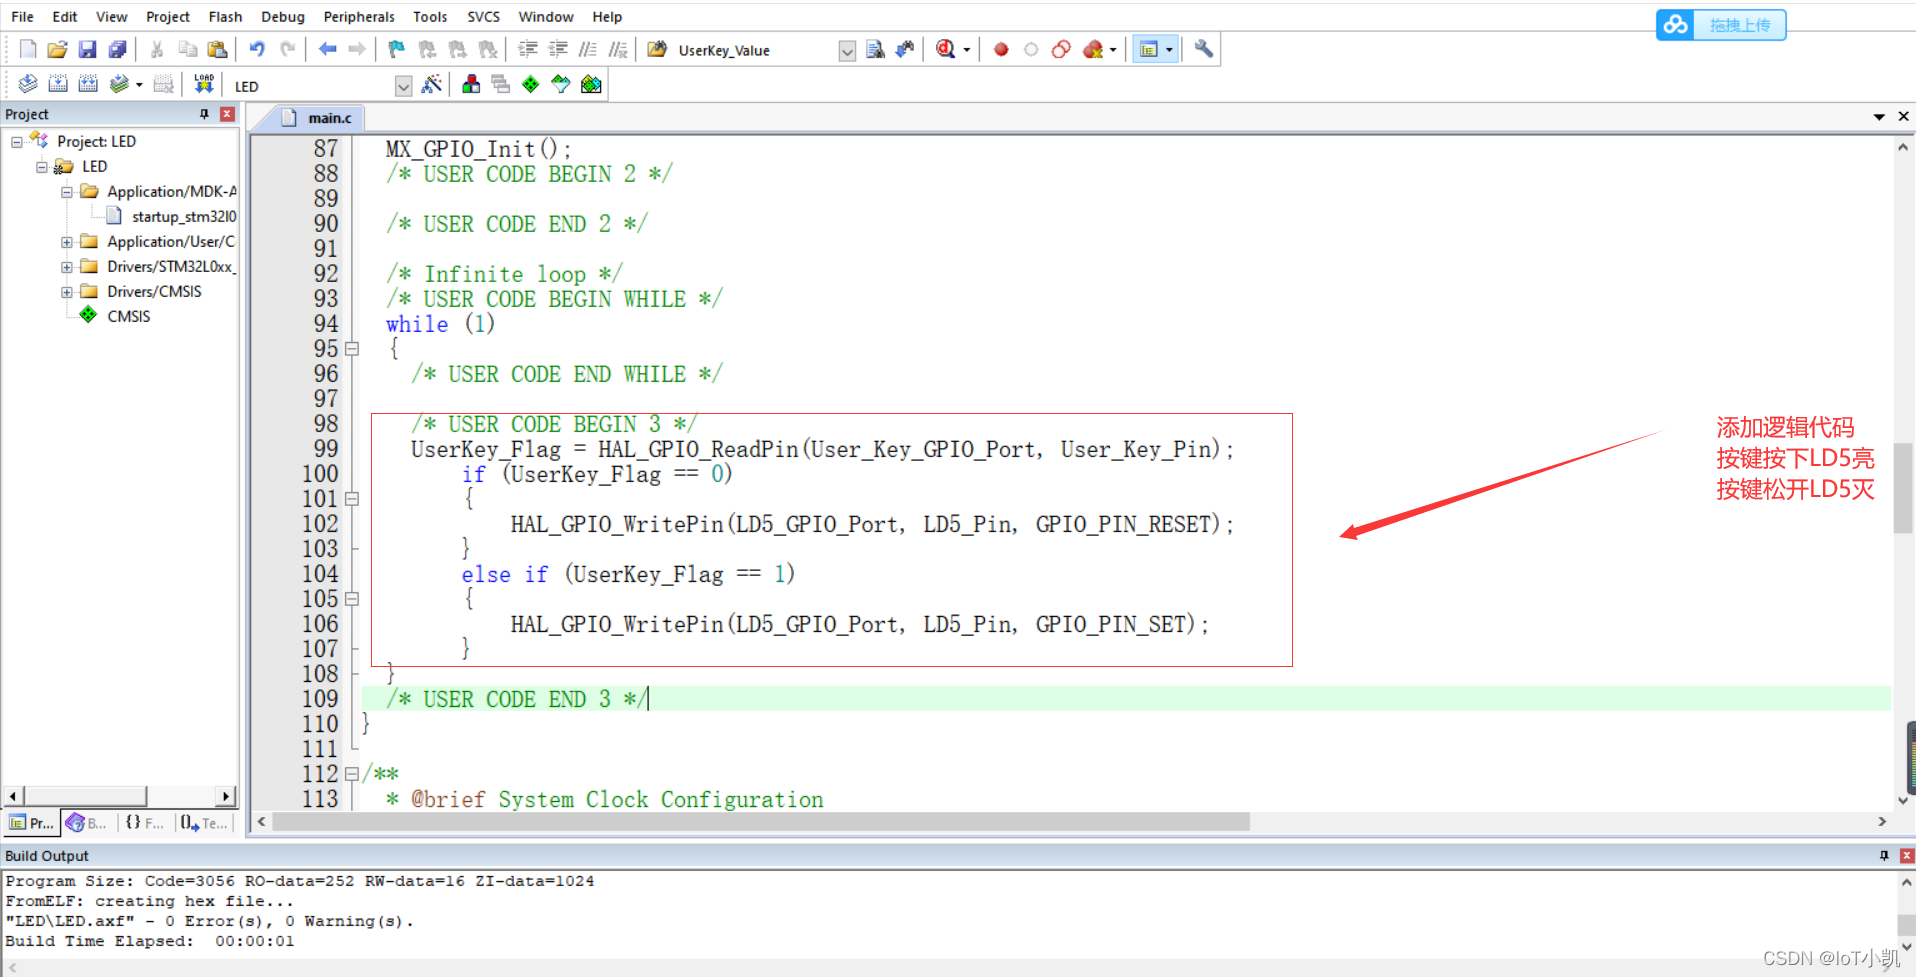This screenshot has width=1916, height=977.
Task: Collapse Application/MDK-A folder
Action: (67, 192)
